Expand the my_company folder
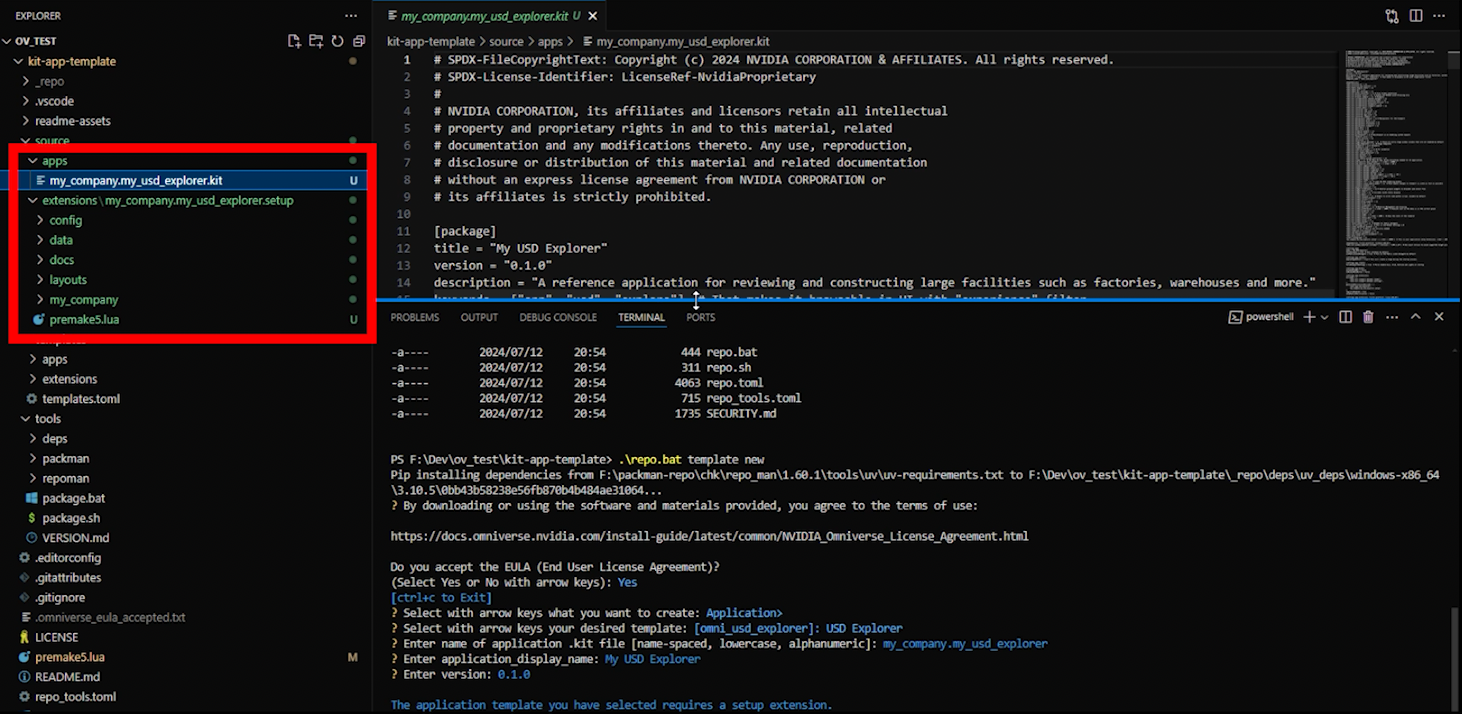The height and width of the screenshot is (714, 1462). coord(40,300)
